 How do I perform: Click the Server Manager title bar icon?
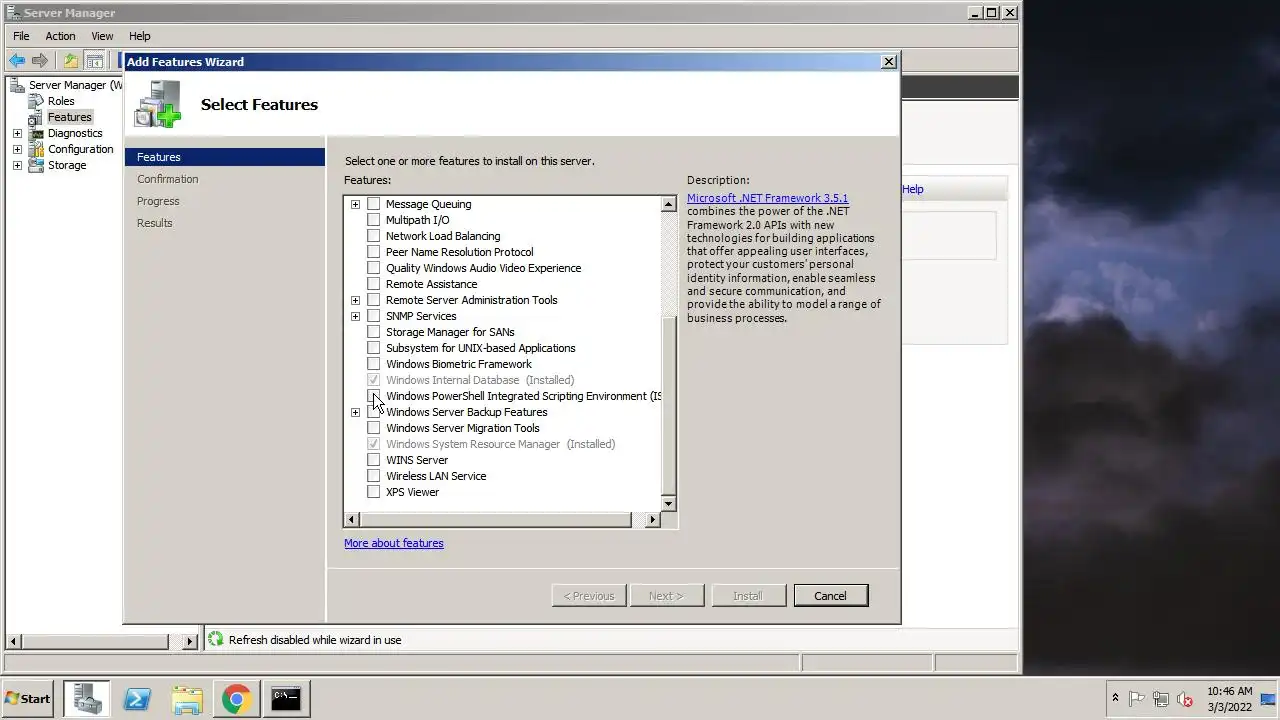tap(13, 13)
